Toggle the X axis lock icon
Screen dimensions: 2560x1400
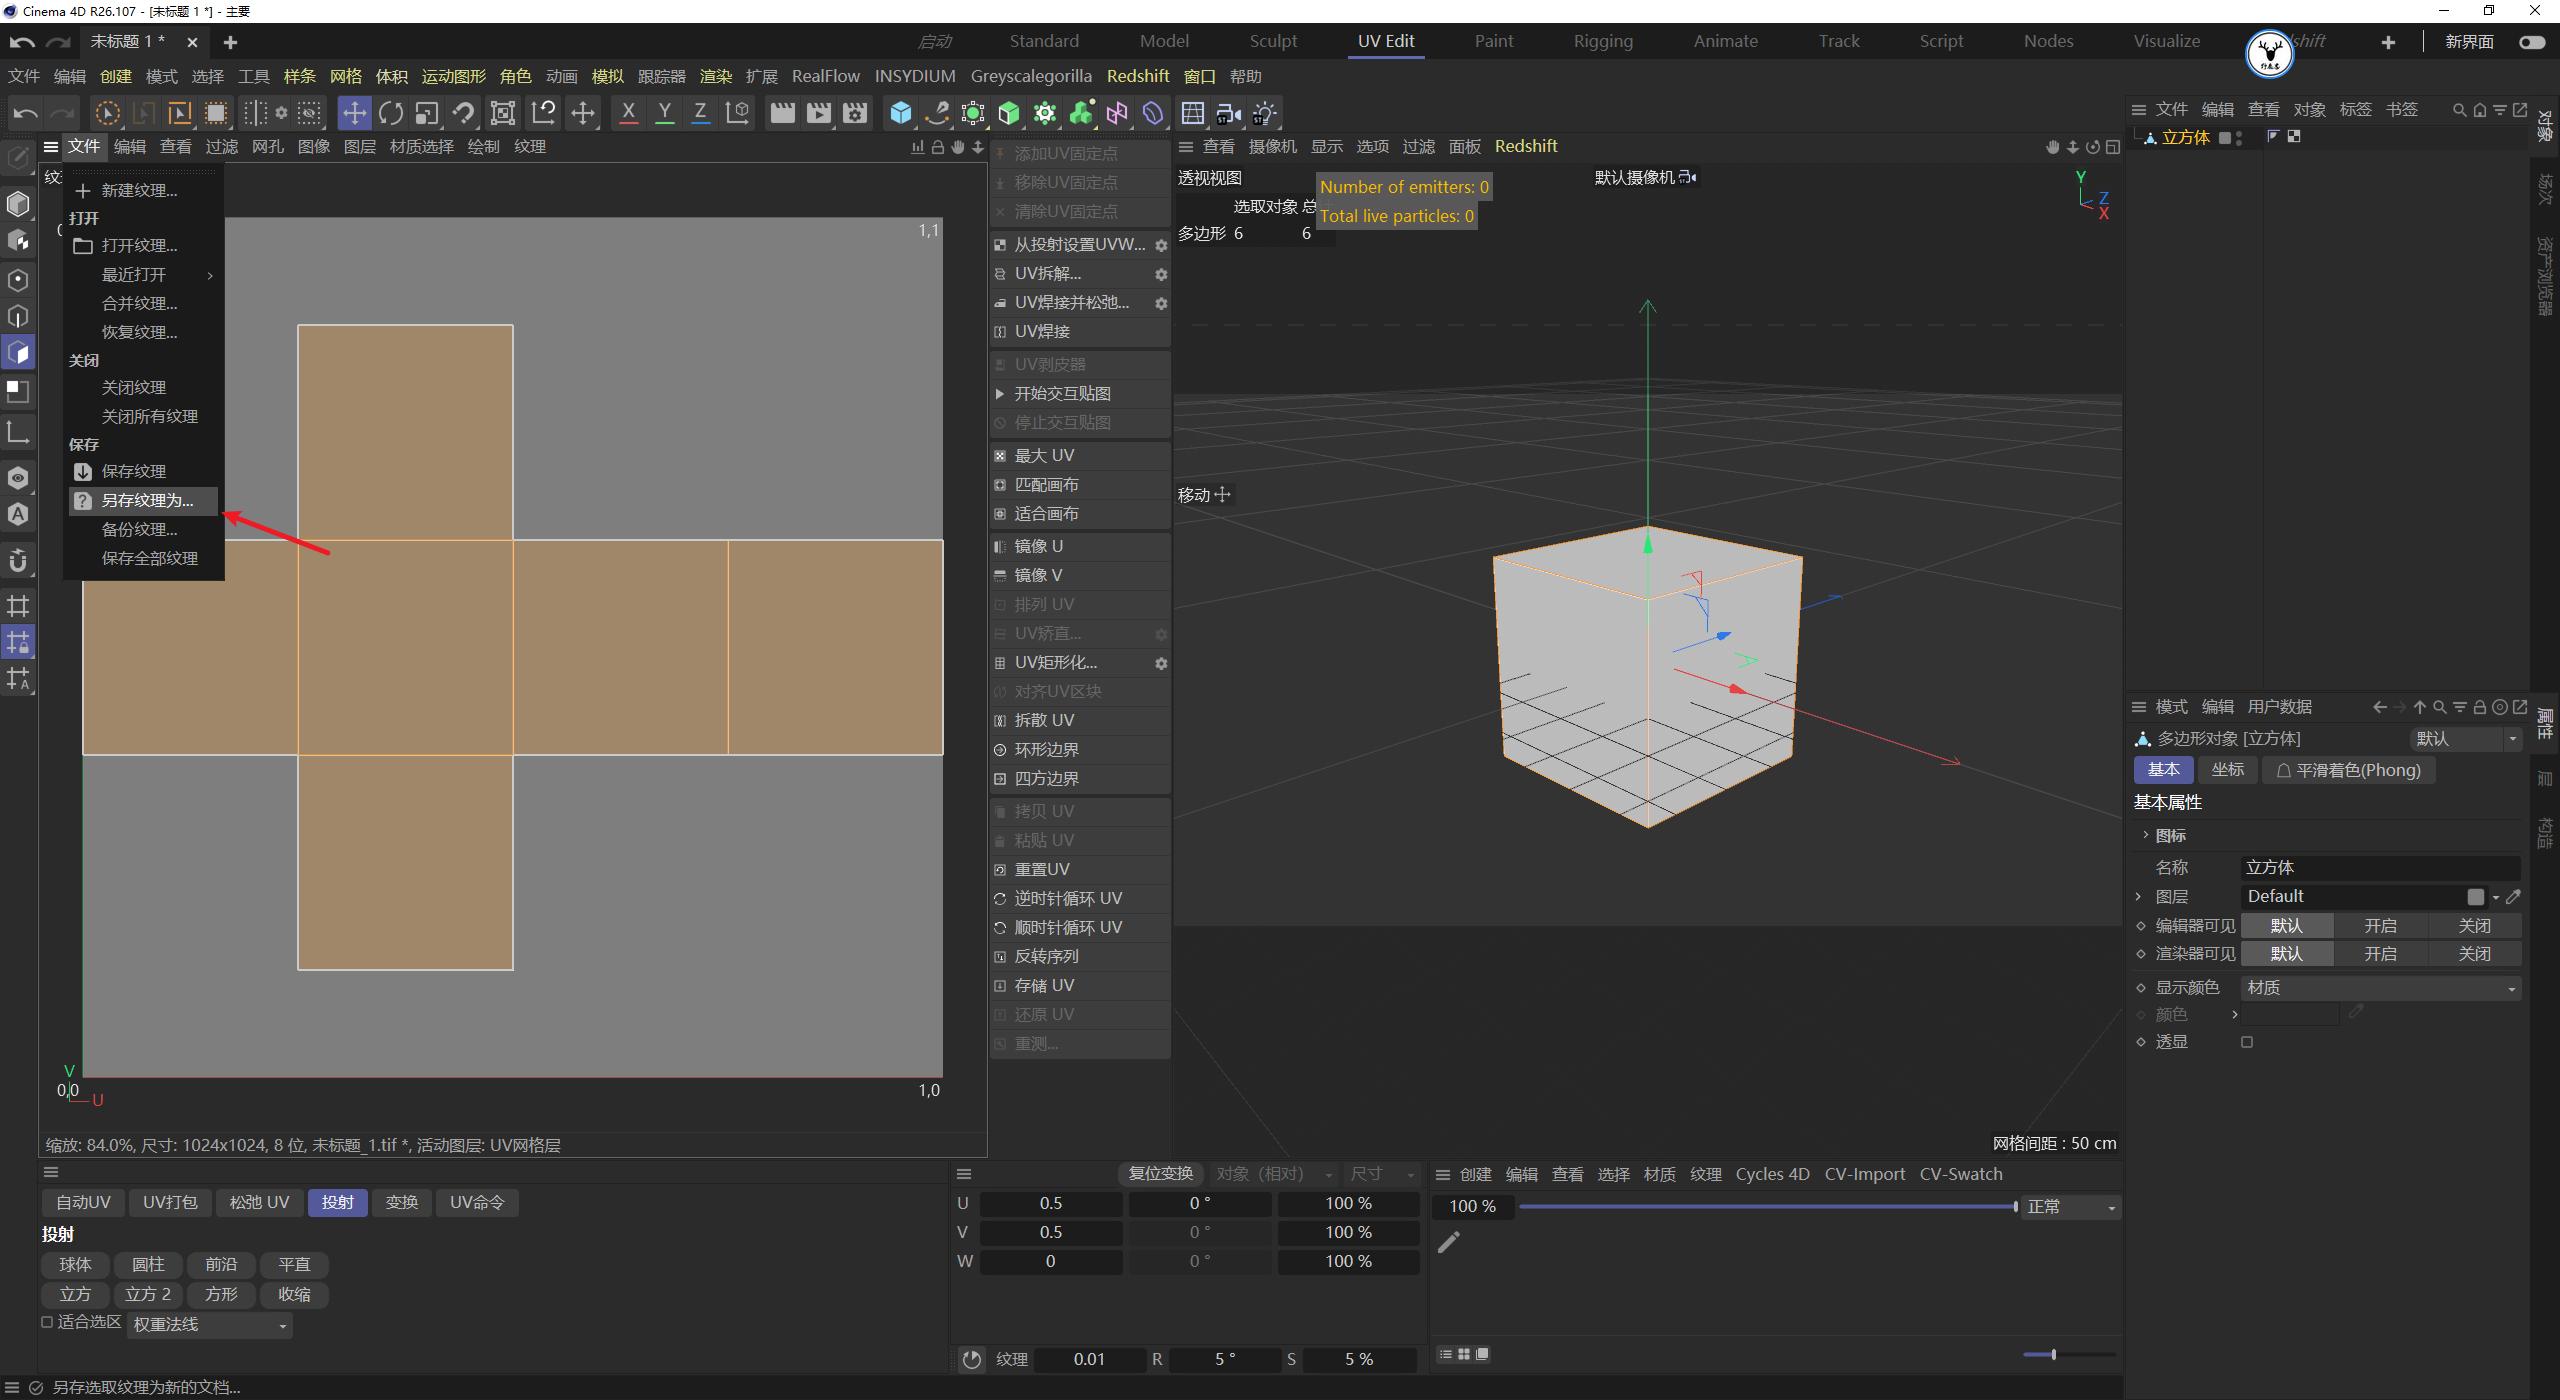(628, 113)
